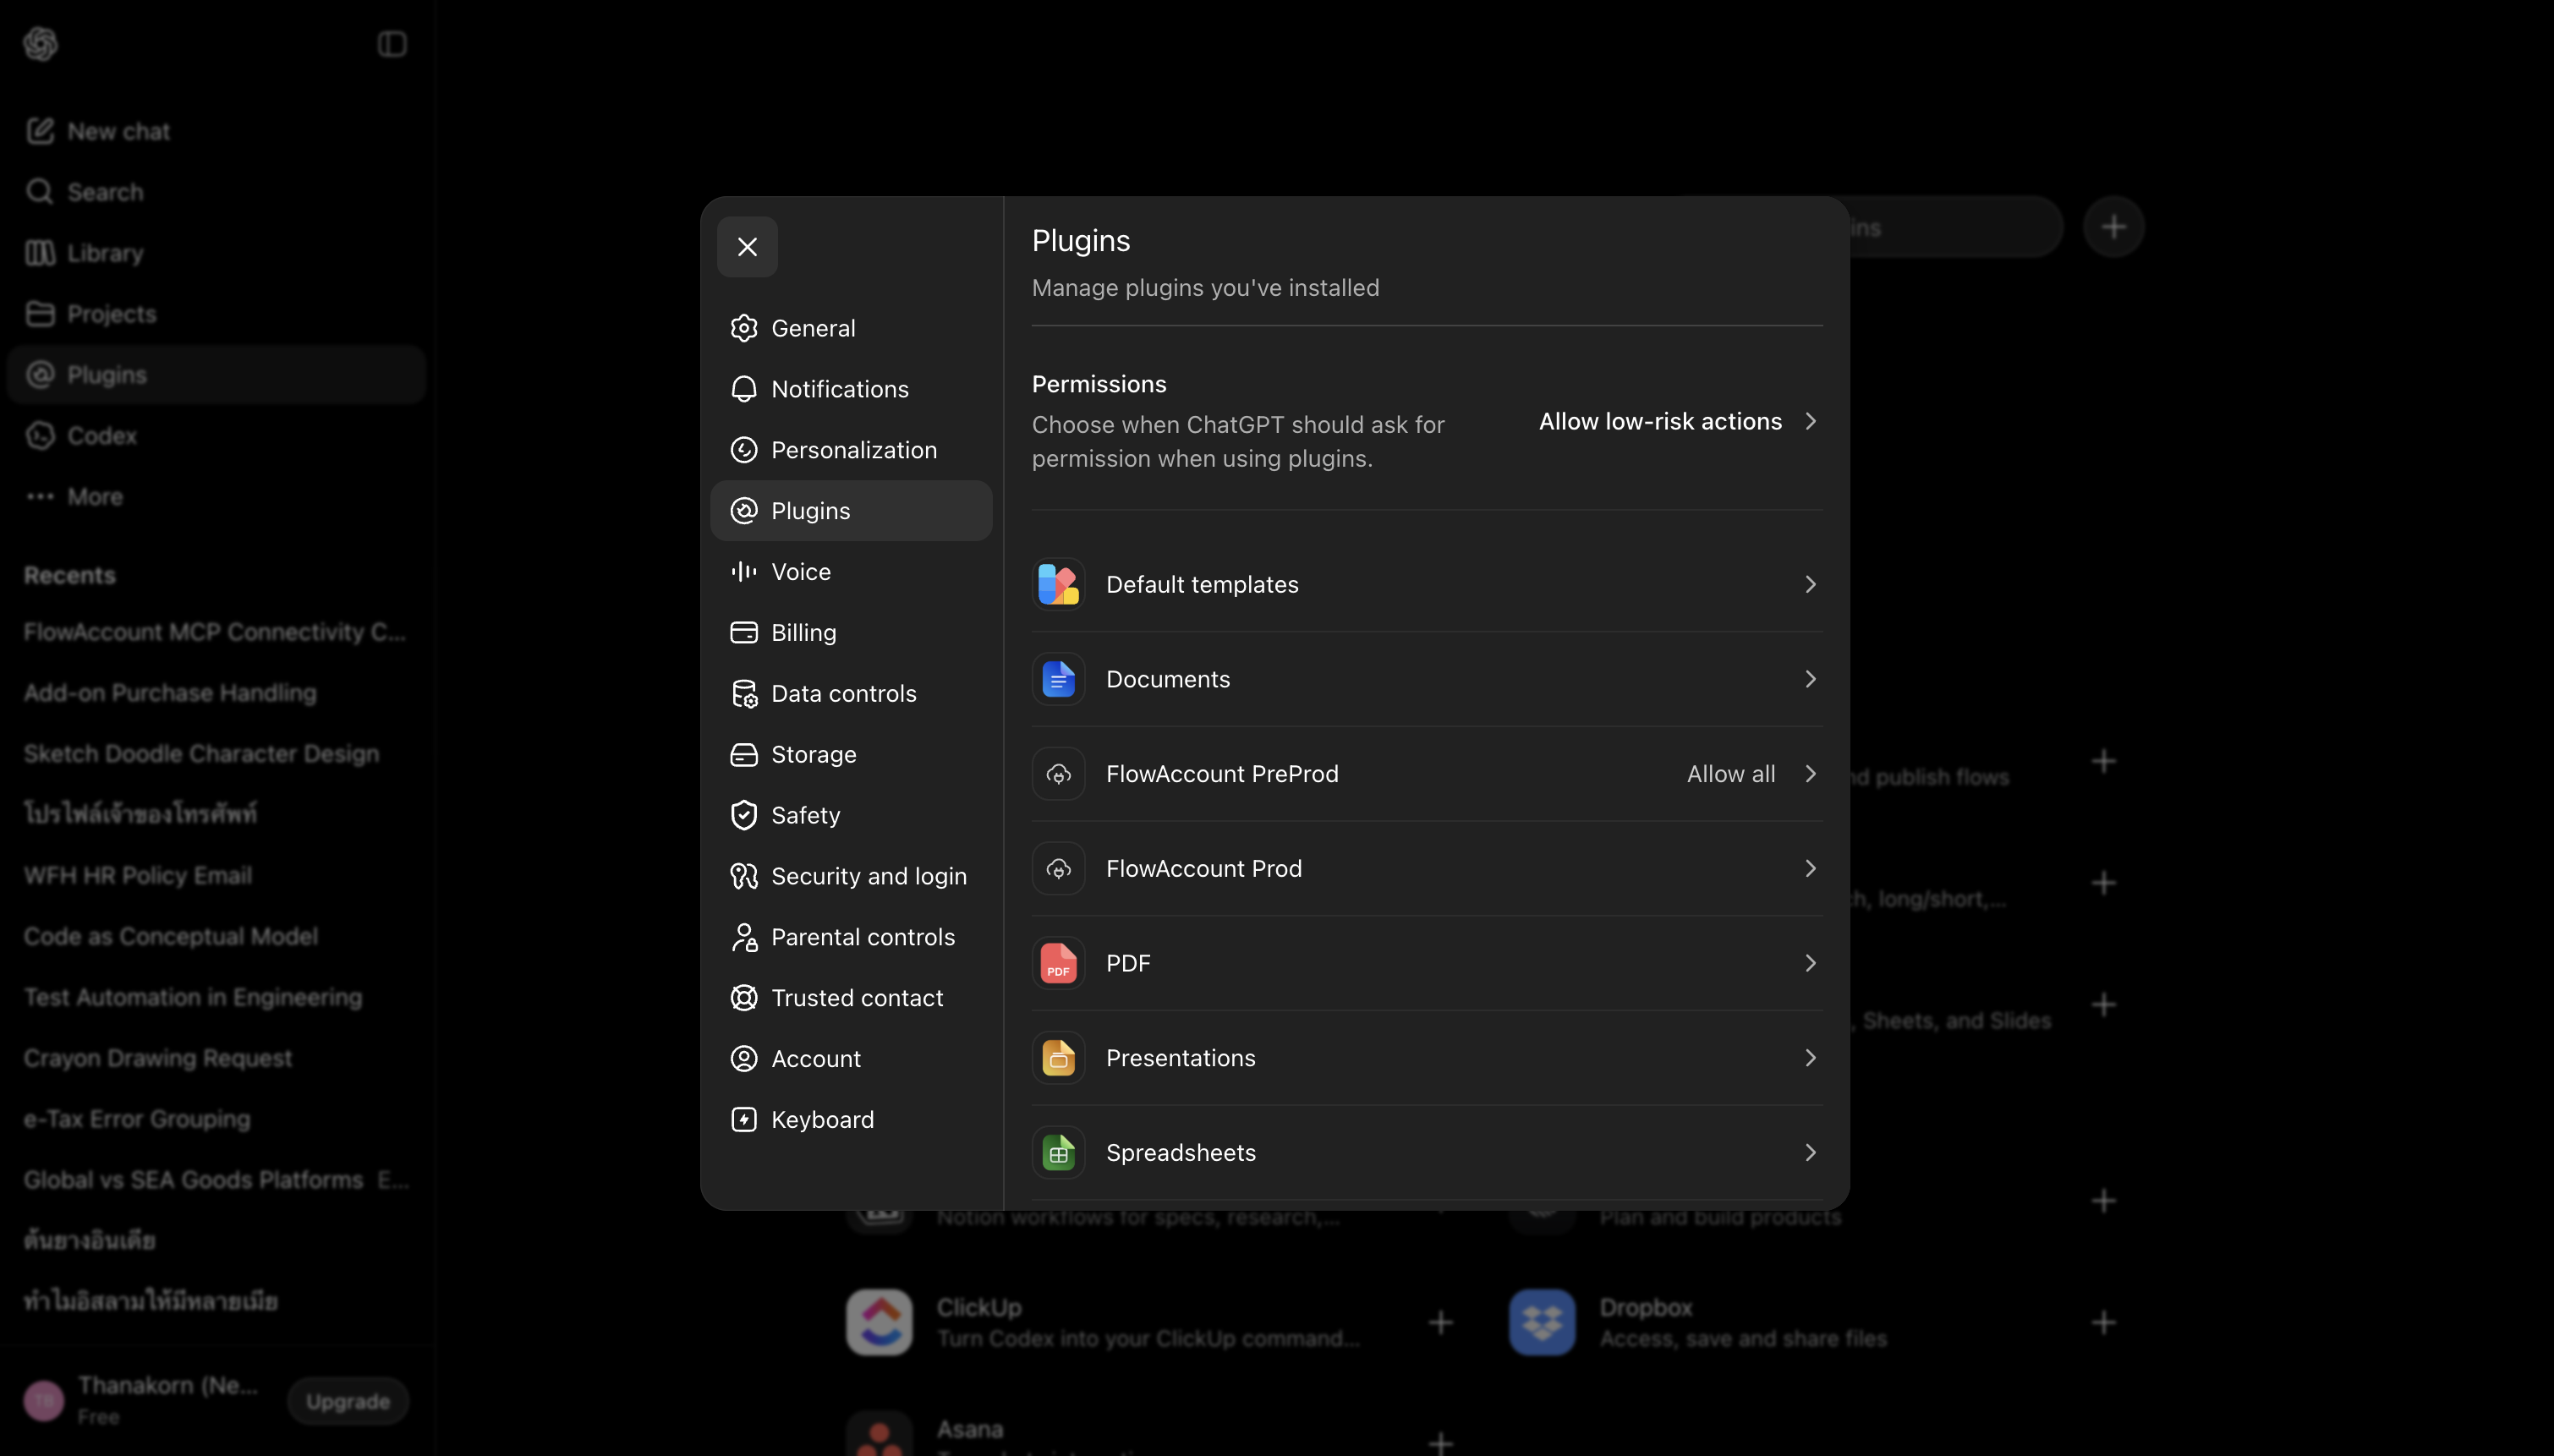Screen dimensions: 2554x1456
Task: Click the round plus button near search
Action: (x=2114, y=228)
